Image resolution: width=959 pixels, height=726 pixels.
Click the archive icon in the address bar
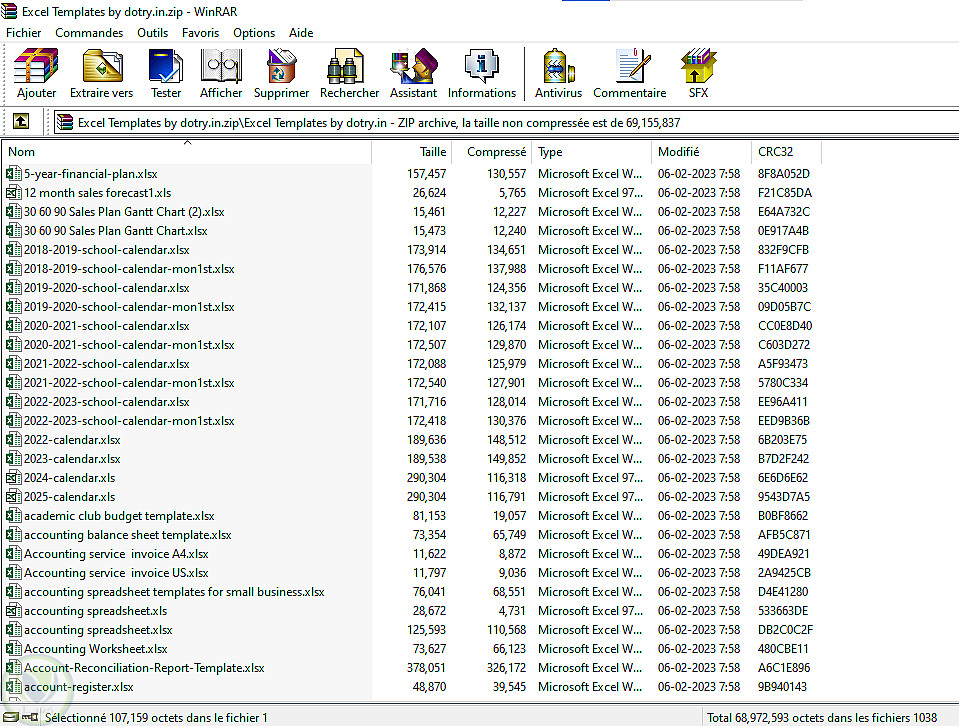[x=65, y=122]
